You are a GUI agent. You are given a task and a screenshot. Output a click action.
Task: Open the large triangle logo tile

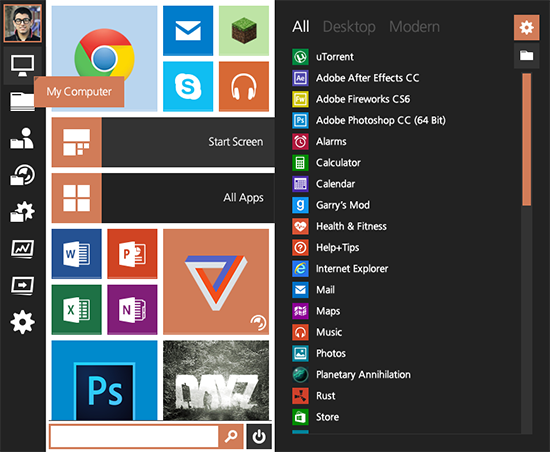(x=216, y=282)
